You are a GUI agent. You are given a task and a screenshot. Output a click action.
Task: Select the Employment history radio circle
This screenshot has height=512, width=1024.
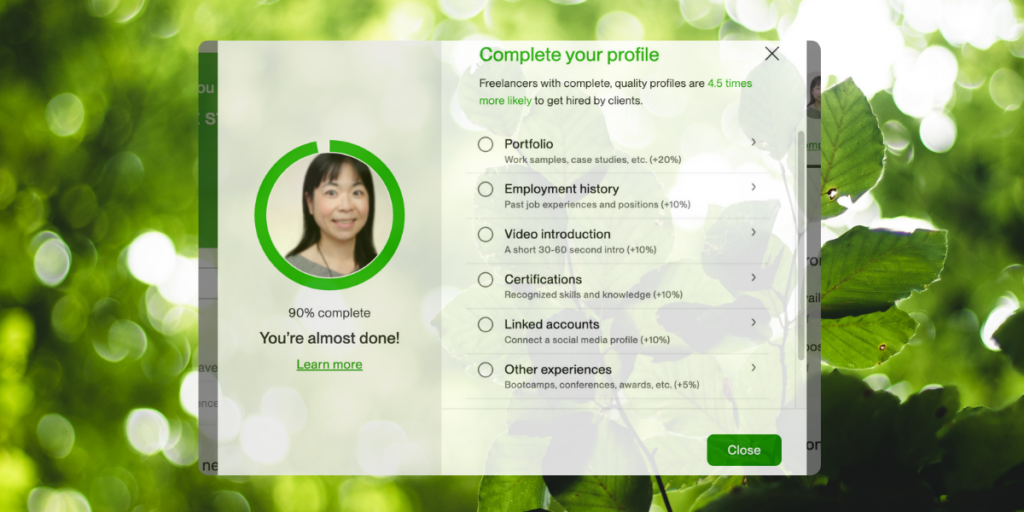(x=485, y=189)
